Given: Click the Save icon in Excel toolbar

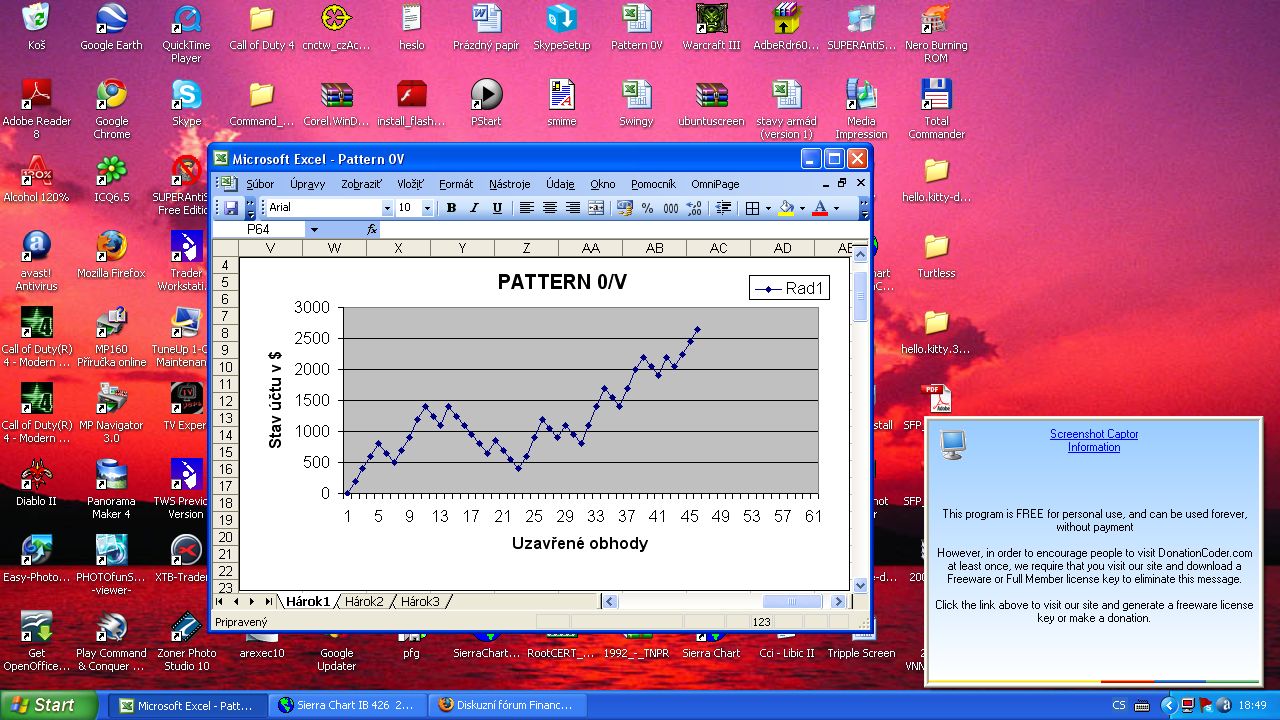Looking at the screenshot, I should [x=231, y=208].
